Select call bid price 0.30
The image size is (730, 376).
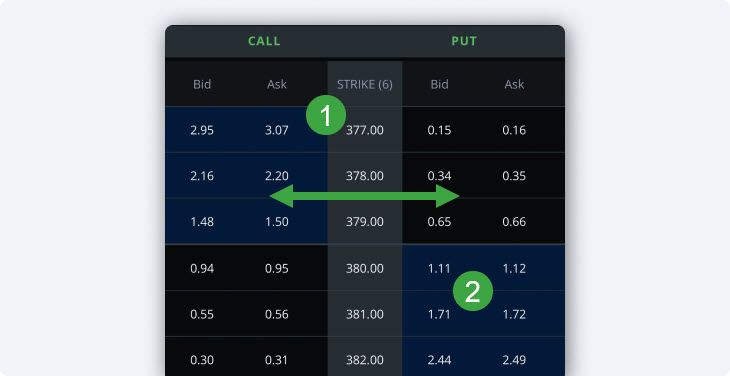point(202,360)
